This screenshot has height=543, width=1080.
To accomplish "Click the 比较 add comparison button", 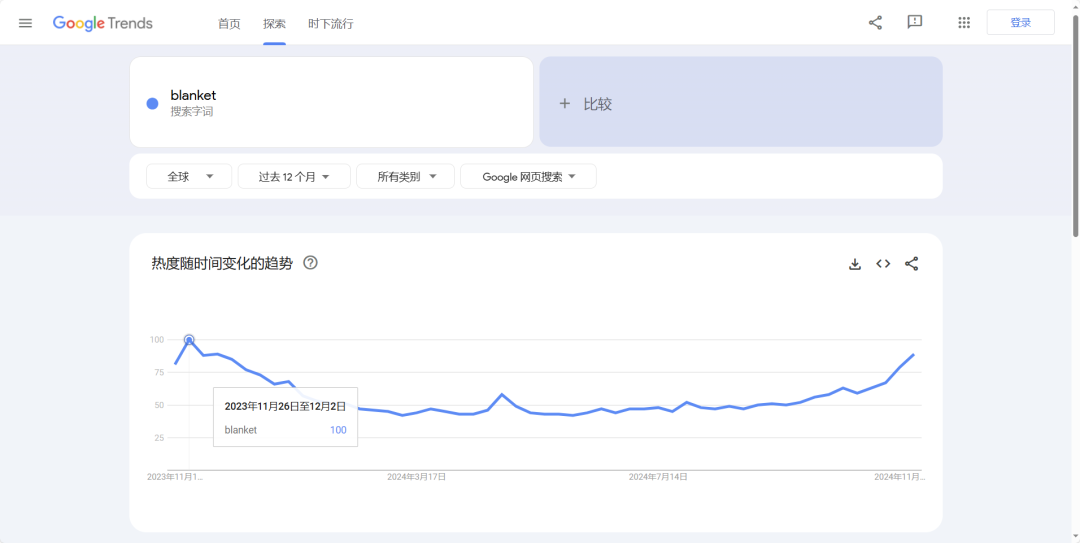I will click(x=740, y=103).
